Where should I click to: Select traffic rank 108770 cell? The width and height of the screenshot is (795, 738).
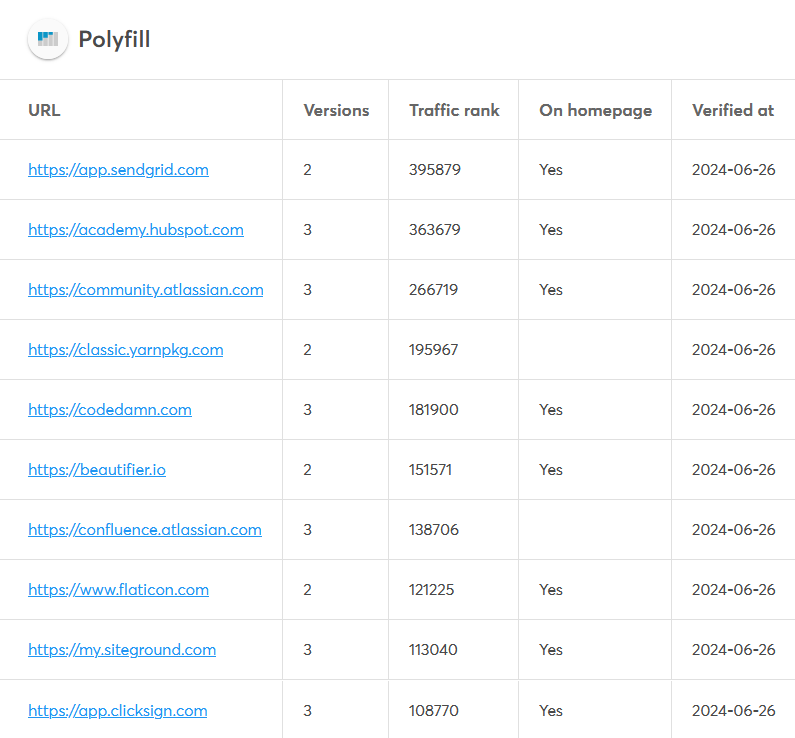[x=434, y=711]
